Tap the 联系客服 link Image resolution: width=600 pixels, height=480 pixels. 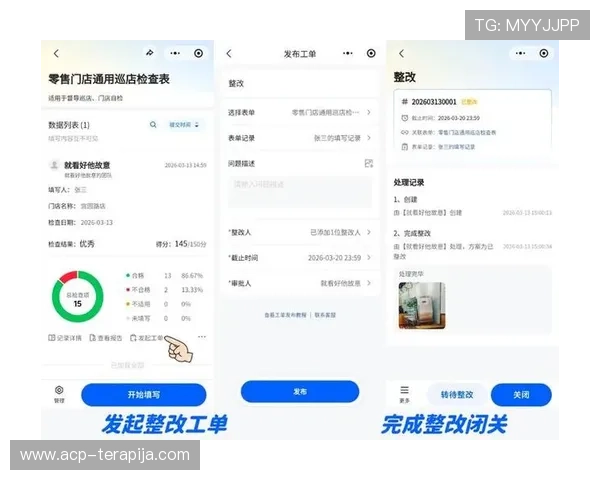[325, 315]
